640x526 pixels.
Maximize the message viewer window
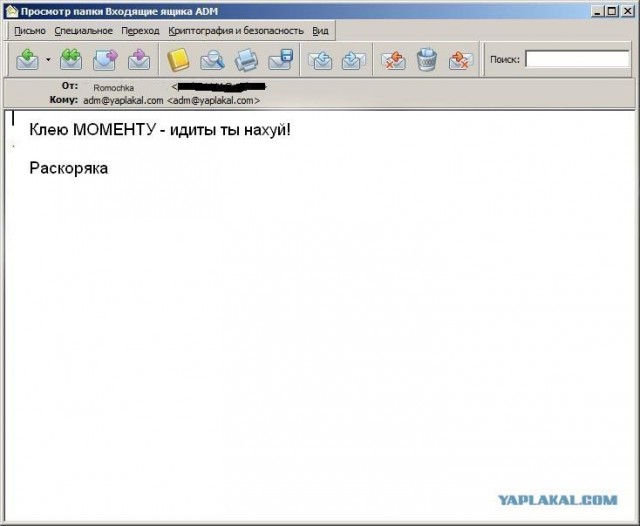coord(612,11)
